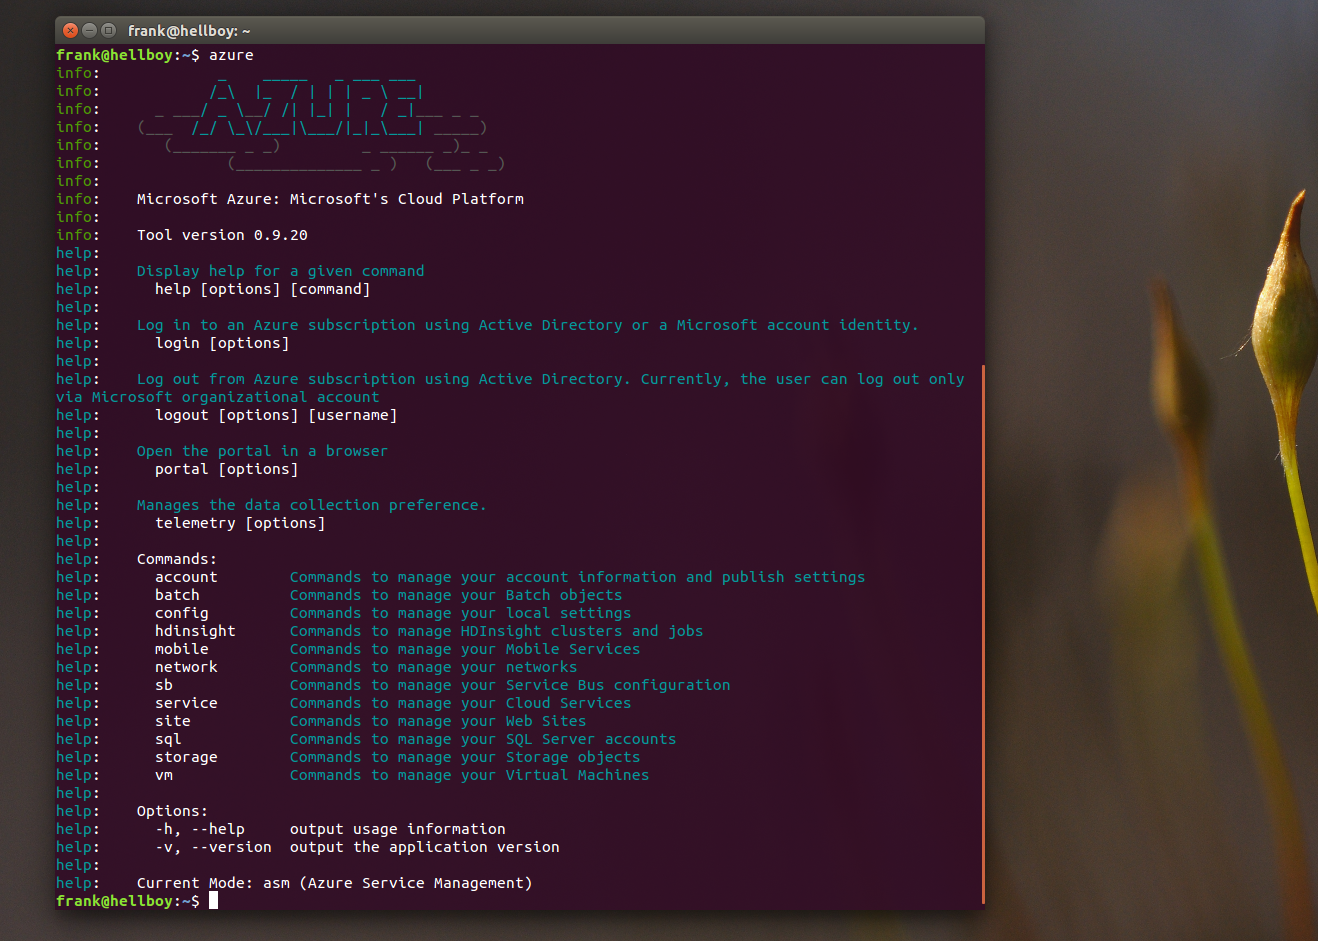1318x941 pixels.
Task: Click the 'hdinsight' command name
Action: click(x=195, y=631)
